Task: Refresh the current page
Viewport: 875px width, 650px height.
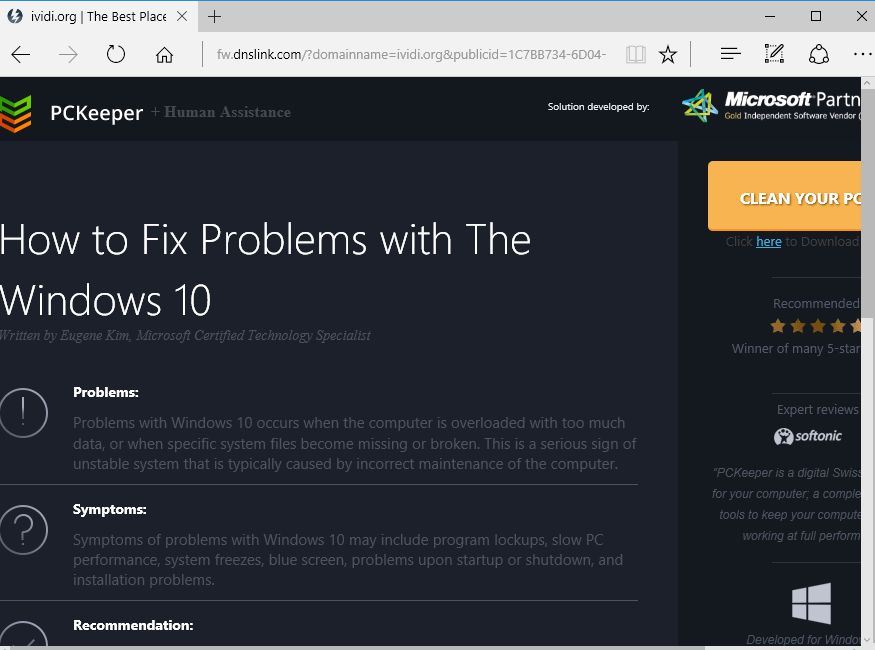Action: [x=116, y=54]
